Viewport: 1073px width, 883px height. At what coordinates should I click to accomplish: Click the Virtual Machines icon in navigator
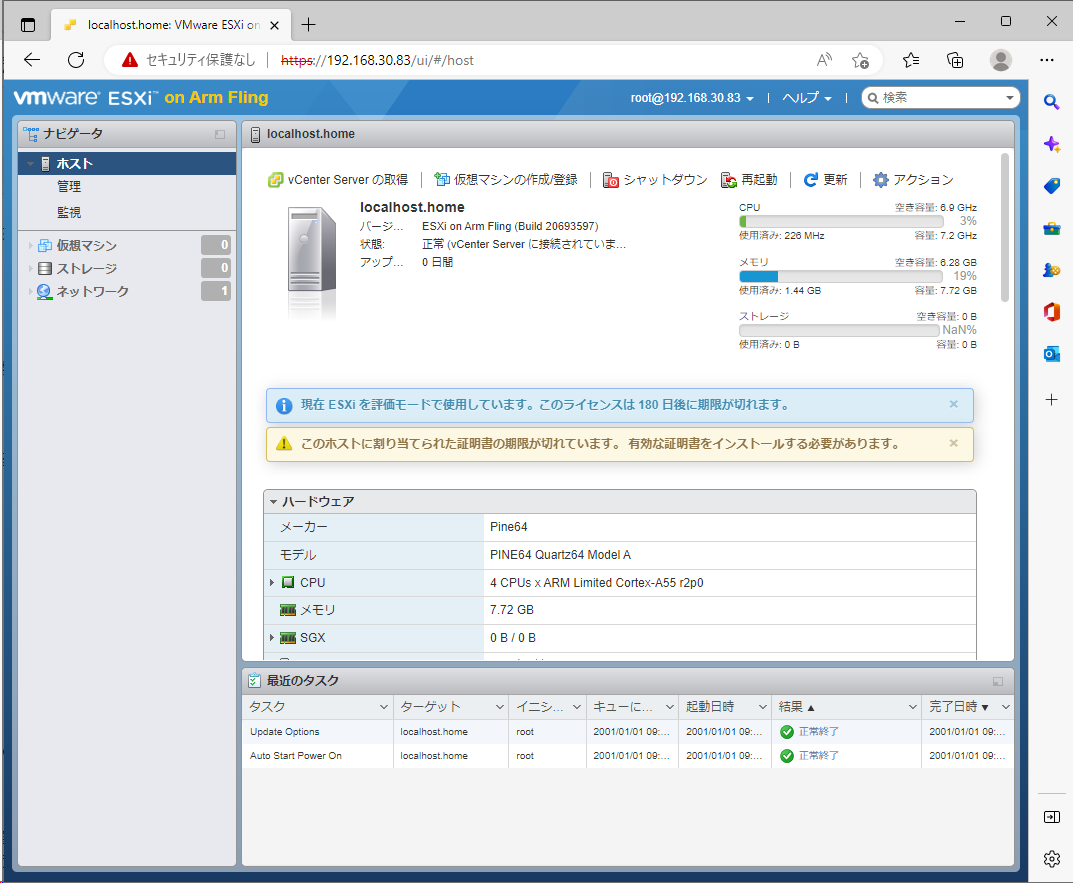pos(45,245)
